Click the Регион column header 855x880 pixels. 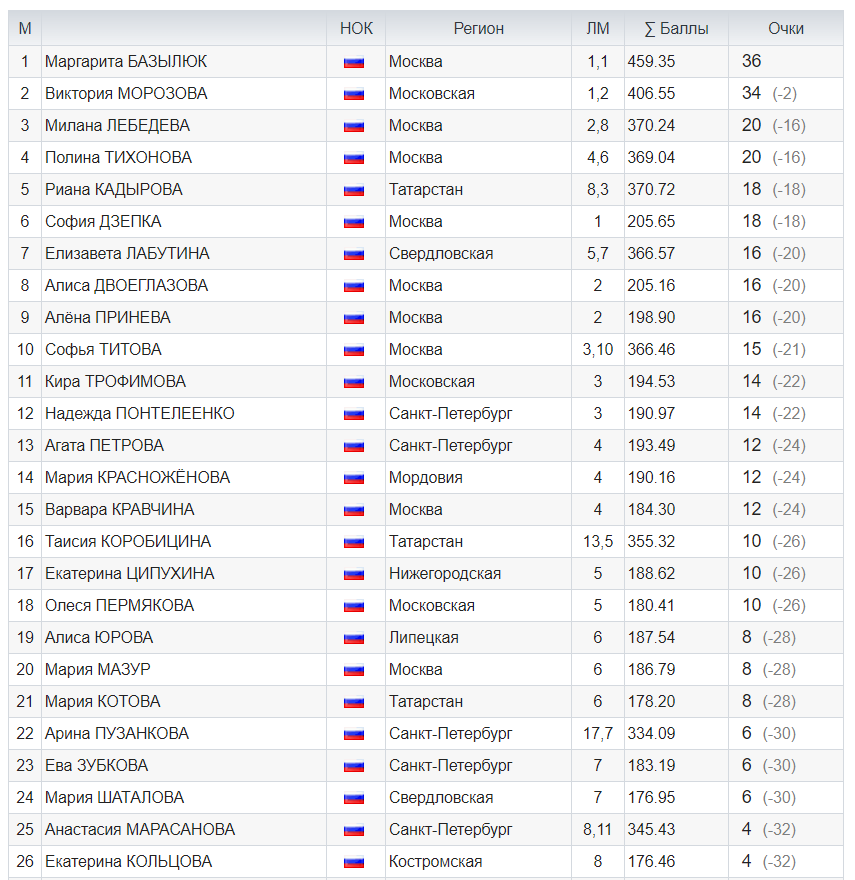point(478,29)
